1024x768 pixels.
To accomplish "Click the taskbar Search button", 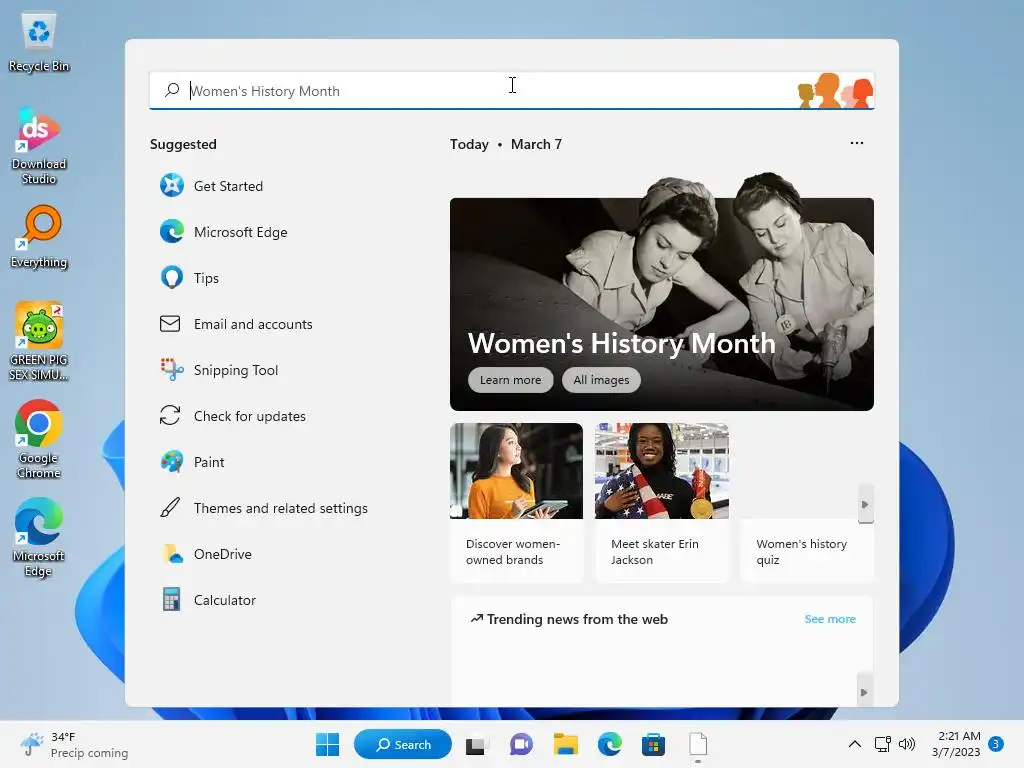I will [x=403, y=744].
